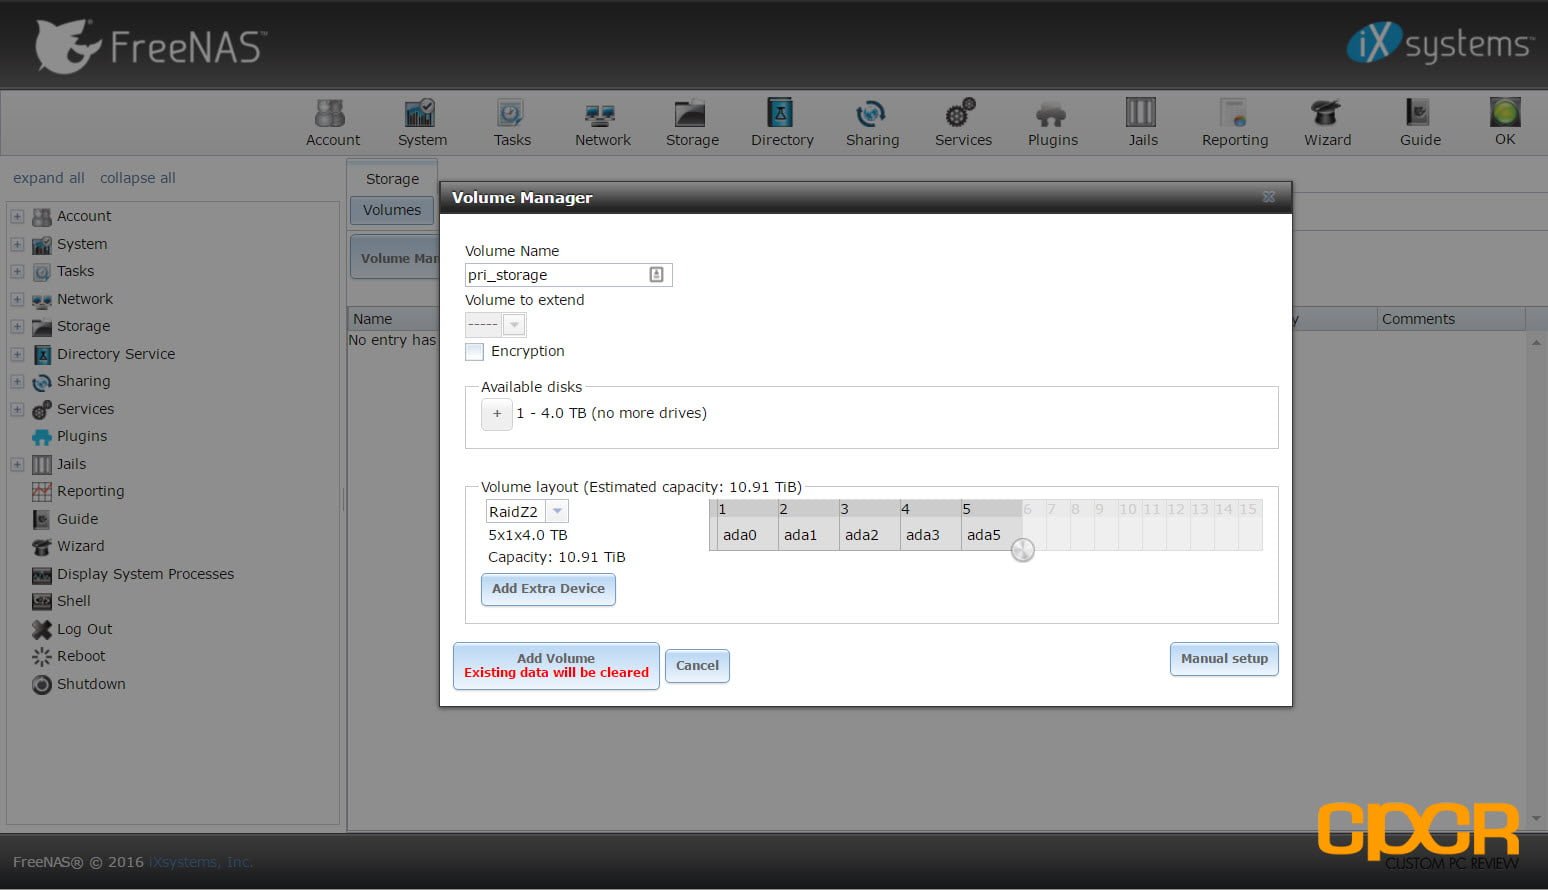This screenshot has width=1548, height=890.
Task: Open Services from the top toolbar
Action: click(x=963, y=123)
